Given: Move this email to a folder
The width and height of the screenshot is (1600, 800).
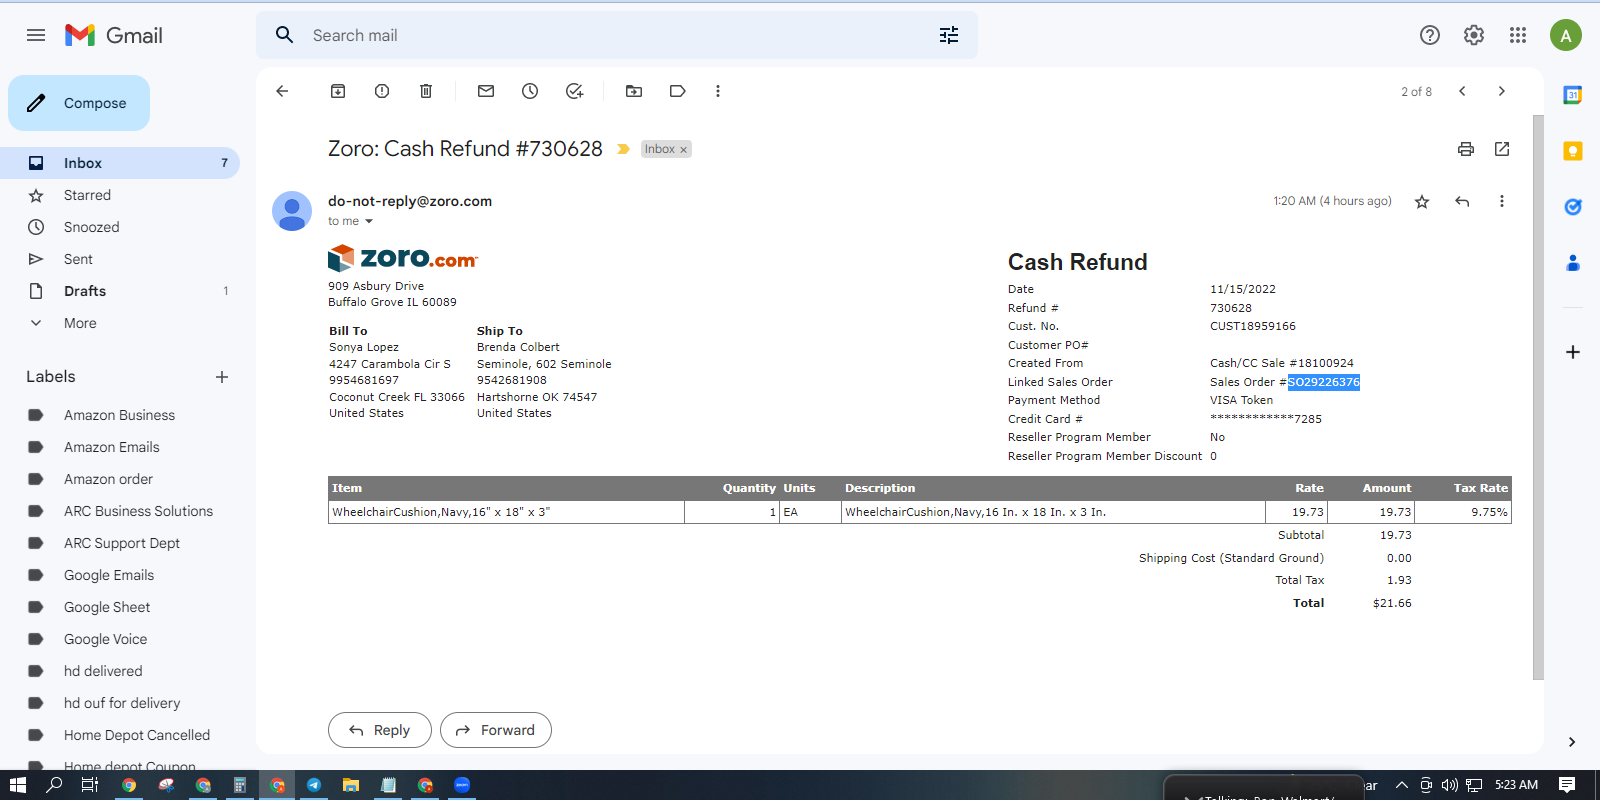Looking at the screenshot, I should coord(634,91).
